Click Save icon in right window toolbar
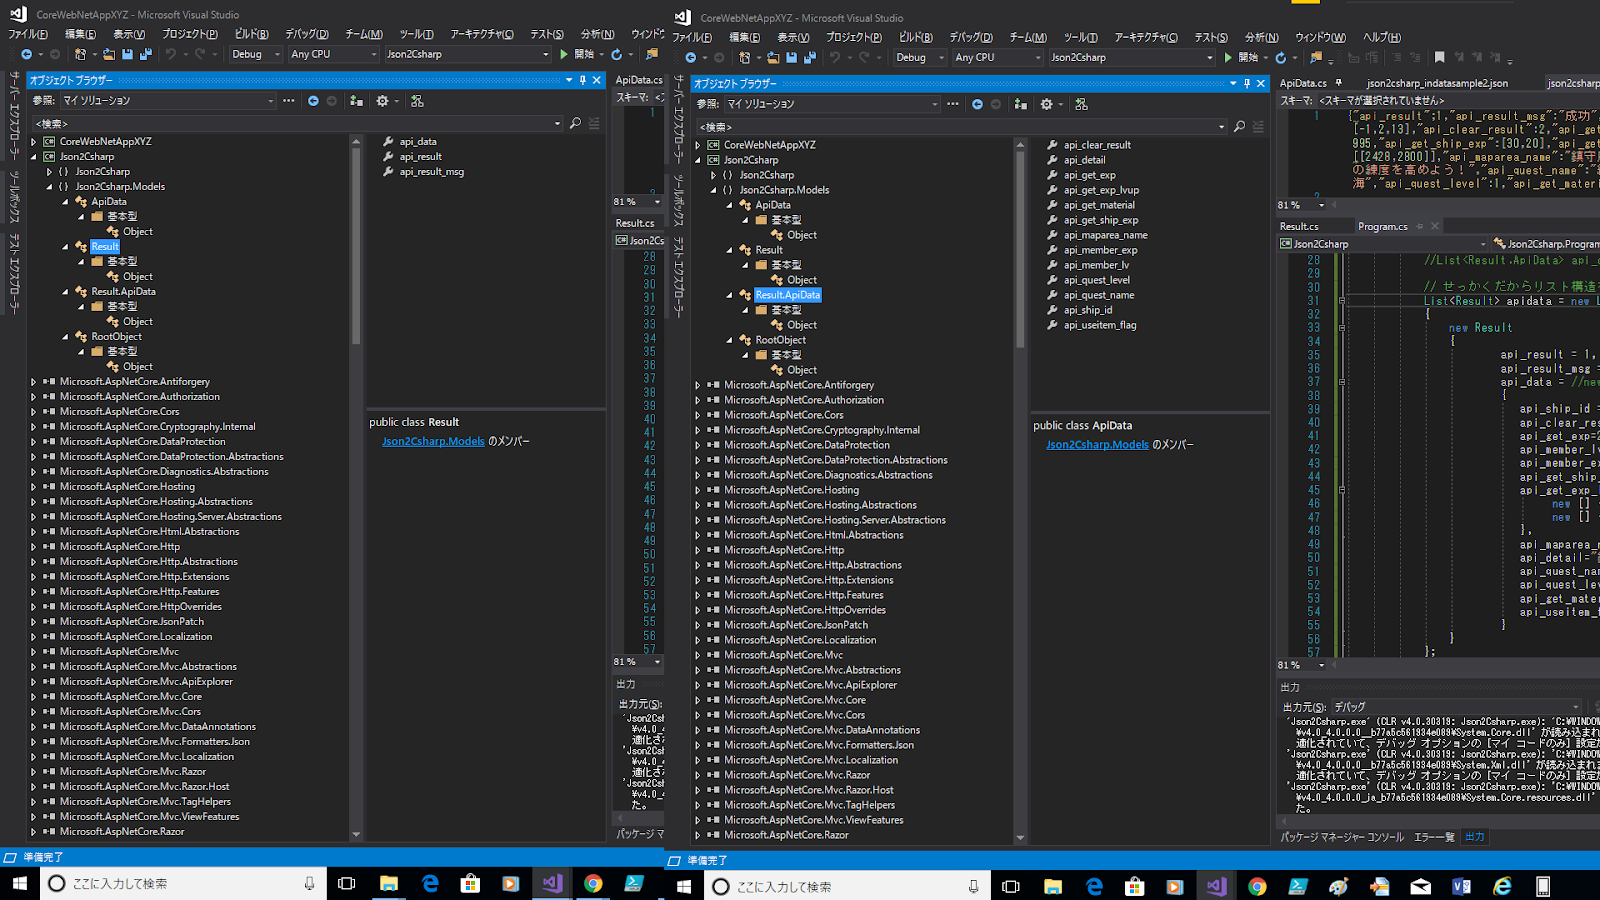The height and width of the screenshot is (900, 1600). click(x=791, y=57)
